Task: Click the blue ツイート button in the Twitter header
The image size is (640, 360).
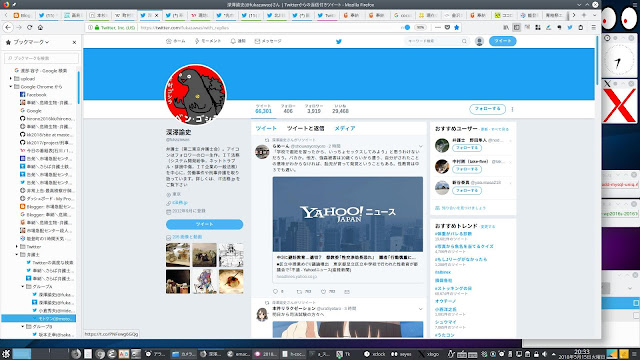Action: tap(502, 41)
